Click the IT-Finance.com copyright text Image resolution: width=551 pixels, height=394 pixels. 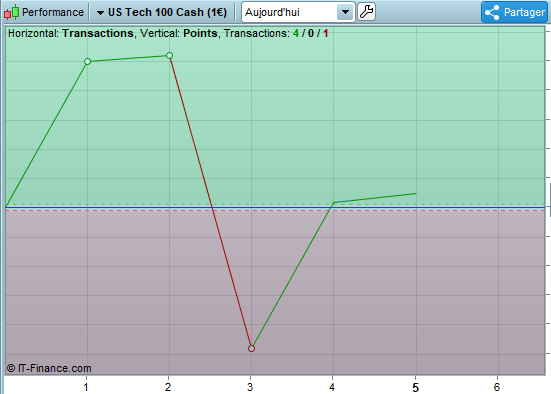coord(49,368)
